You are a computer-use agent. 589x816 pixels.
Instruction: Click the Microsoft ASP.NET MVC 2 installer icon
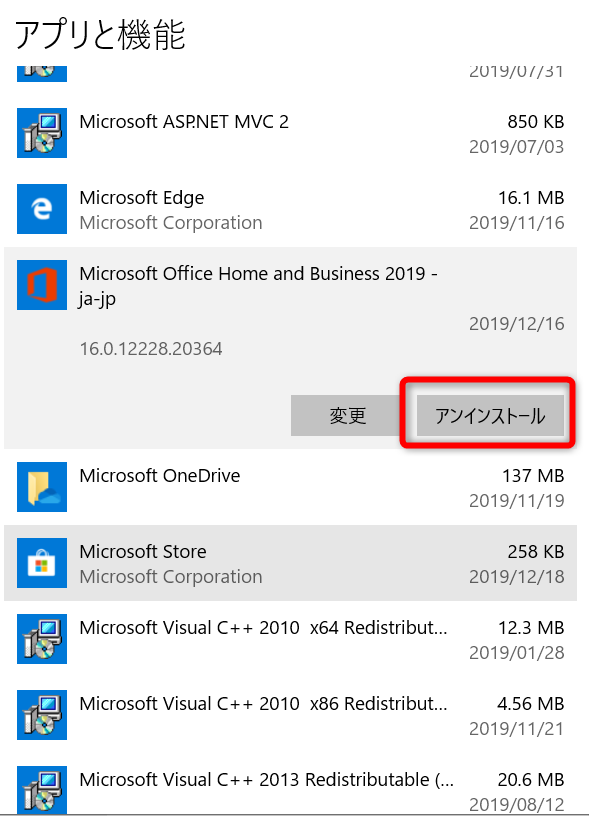coord(42,133)
